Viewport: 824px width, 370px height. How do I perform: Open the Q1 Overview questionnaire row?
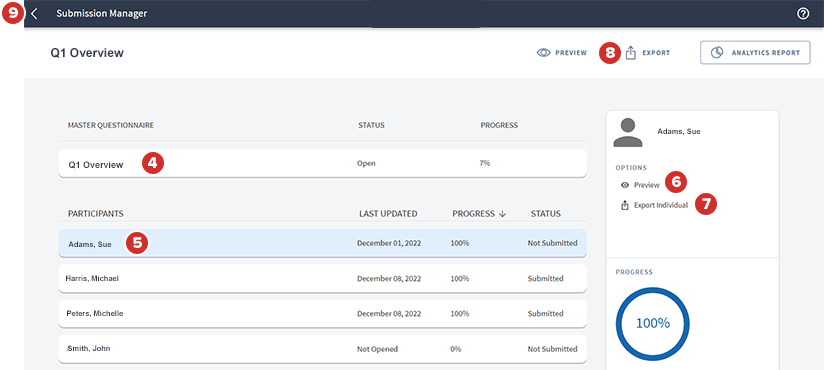point(322,163)
